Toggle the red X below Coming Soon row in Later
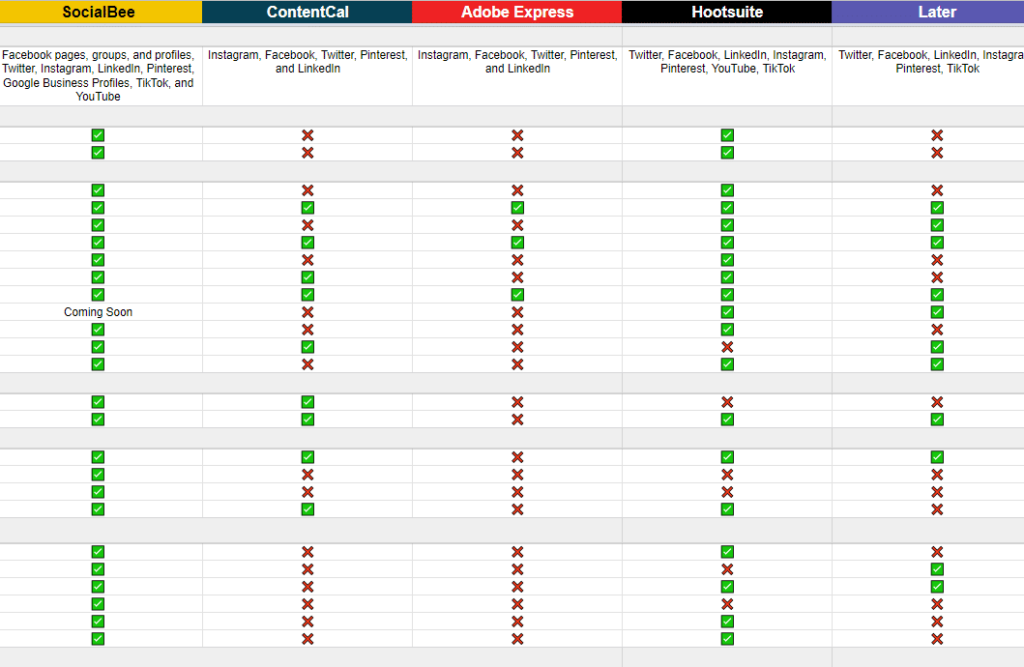Screen dimensions: 1024x667 tap(937, 329)
